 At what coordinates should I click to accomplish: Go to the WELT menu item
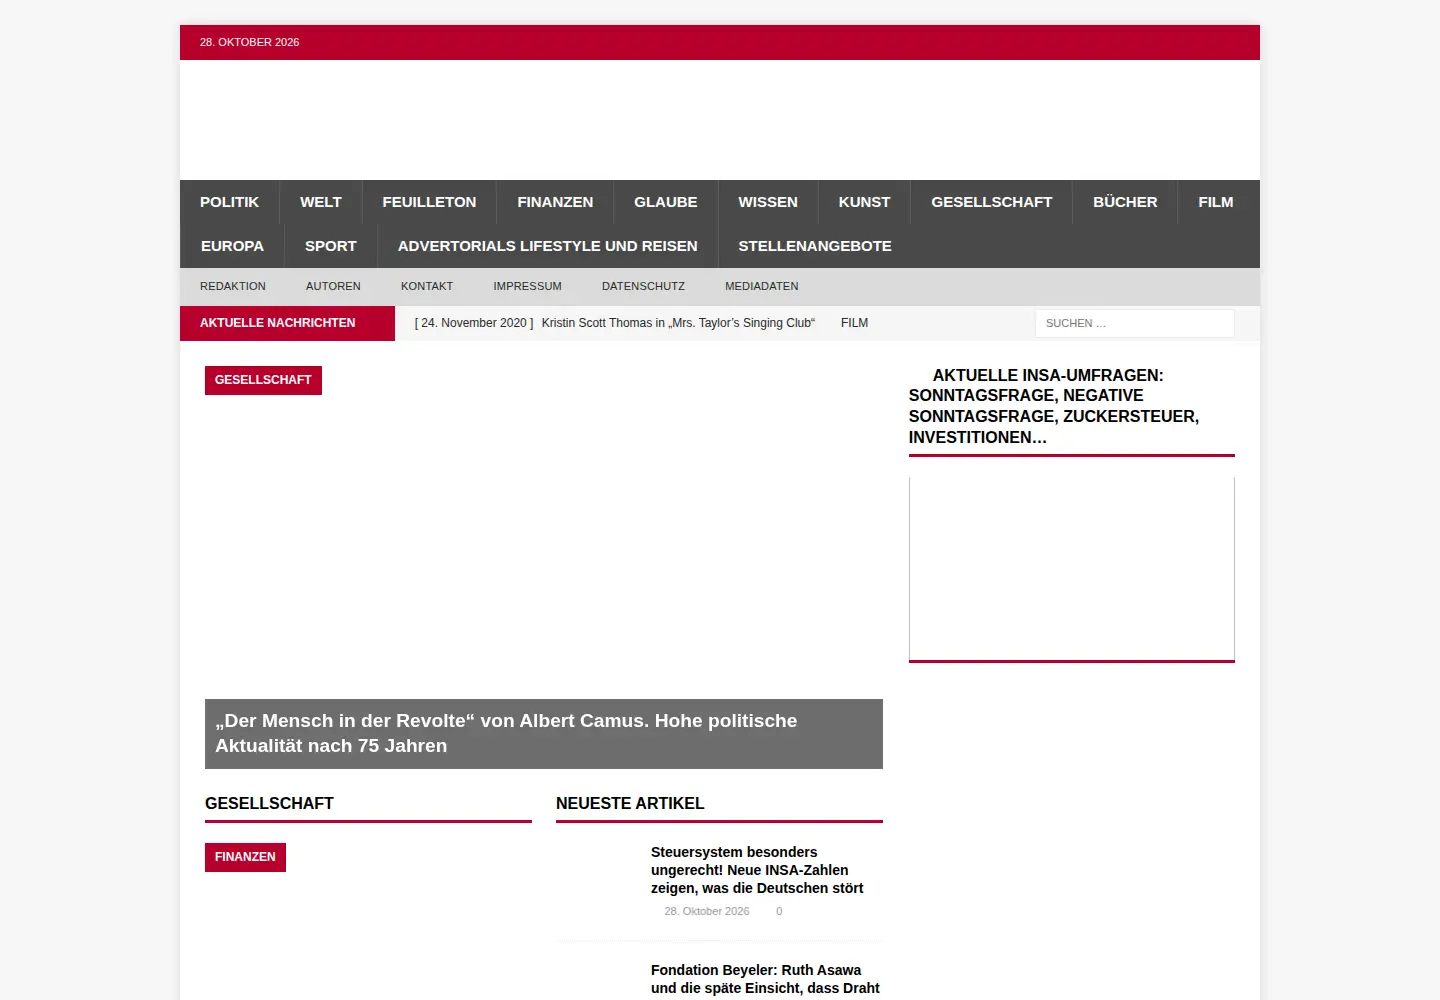point(321,202)
